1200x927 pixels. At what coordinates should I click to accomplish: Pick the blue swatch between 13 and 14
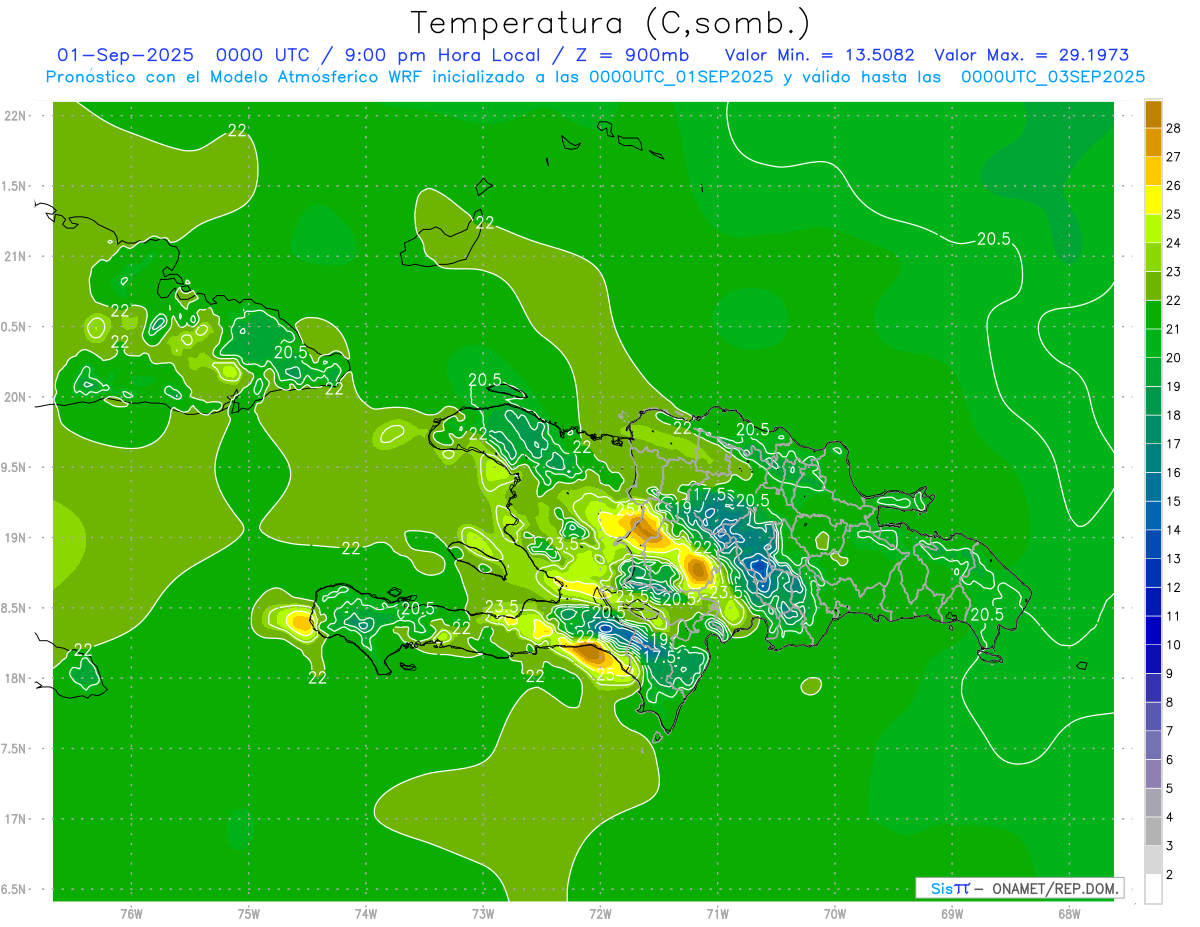[x=1153, y=544]
